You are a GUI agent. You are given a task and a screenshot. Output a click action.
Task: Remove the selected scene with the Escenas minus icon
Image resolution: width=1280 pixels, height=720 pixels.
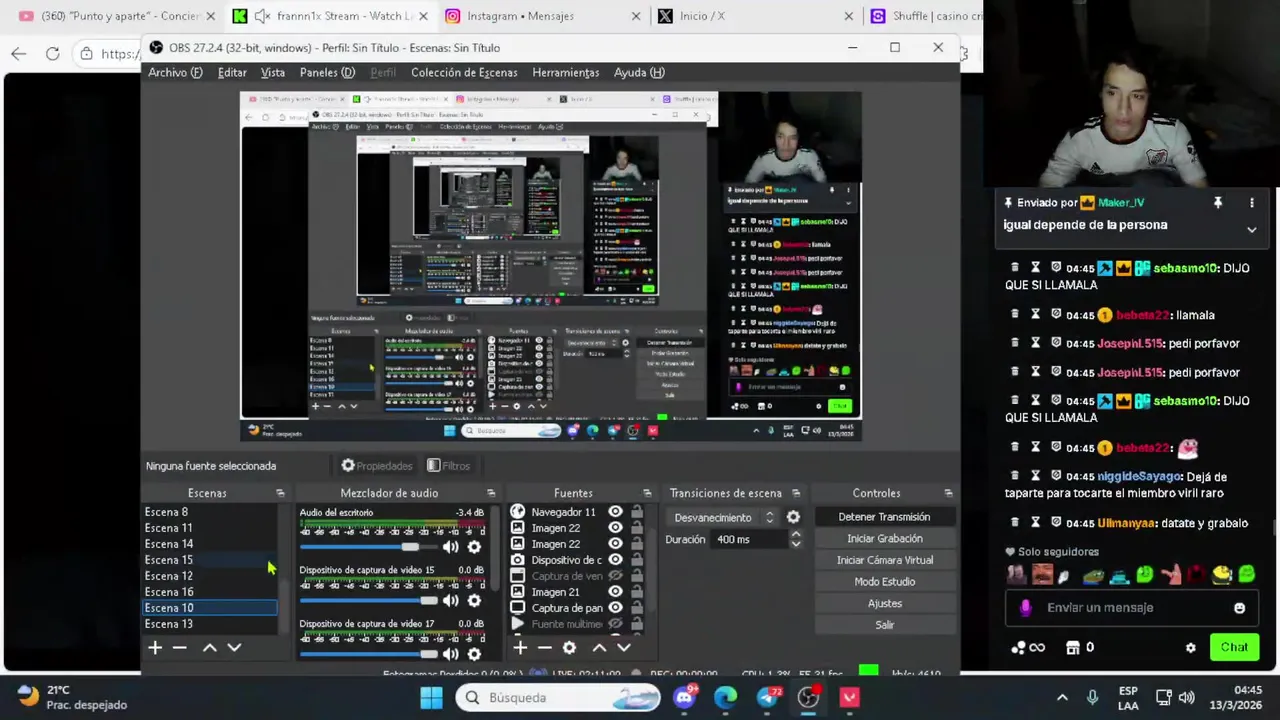179,648
